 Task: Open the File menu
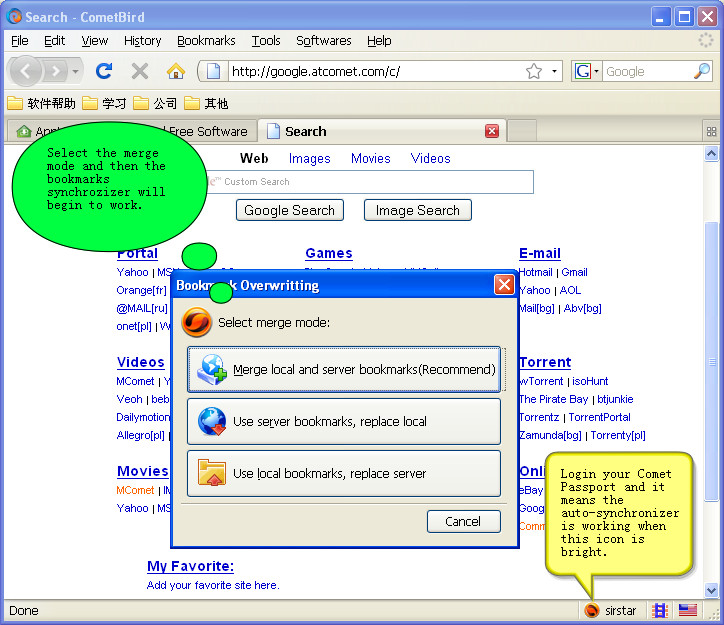[19, 41]
